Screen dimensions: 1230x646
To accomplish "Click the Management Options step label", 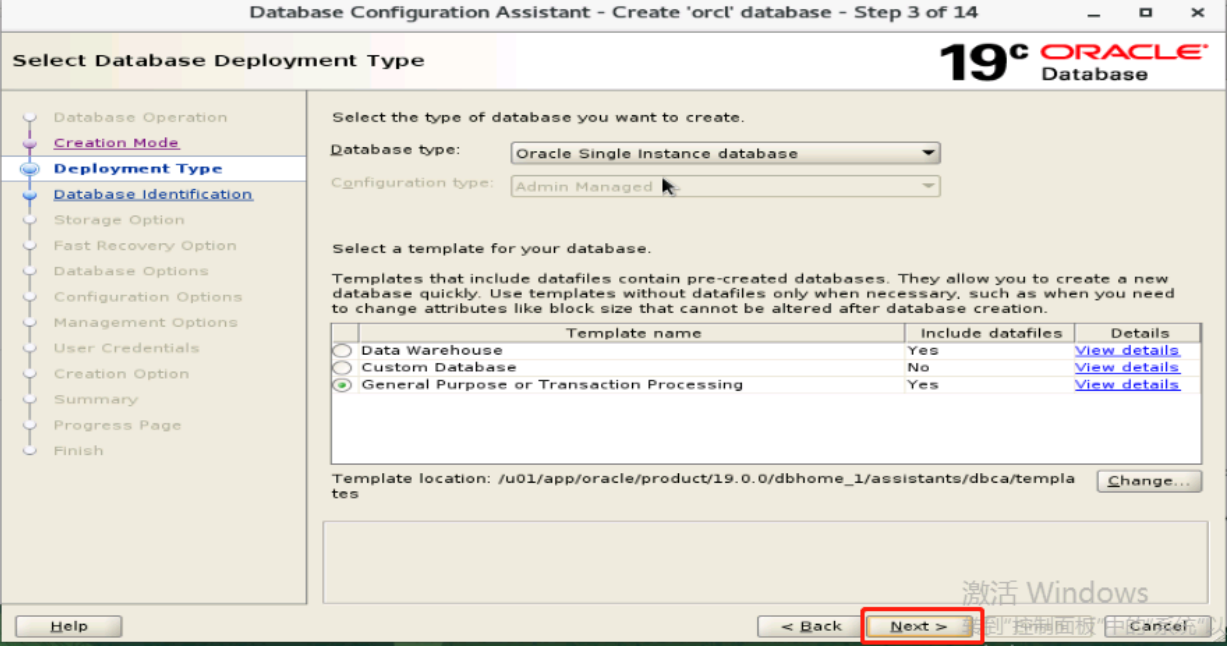I will [146, 323].
